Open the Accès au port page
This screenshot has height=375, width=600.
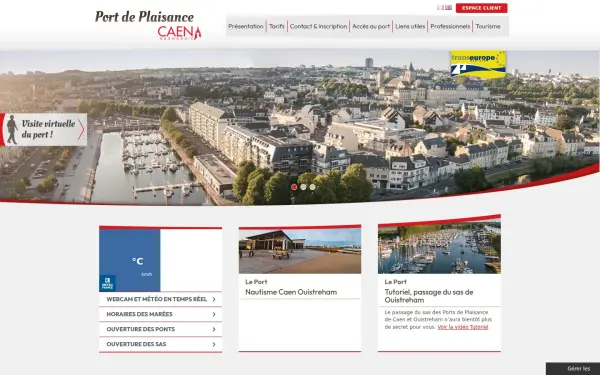click(x=371, y=26)
